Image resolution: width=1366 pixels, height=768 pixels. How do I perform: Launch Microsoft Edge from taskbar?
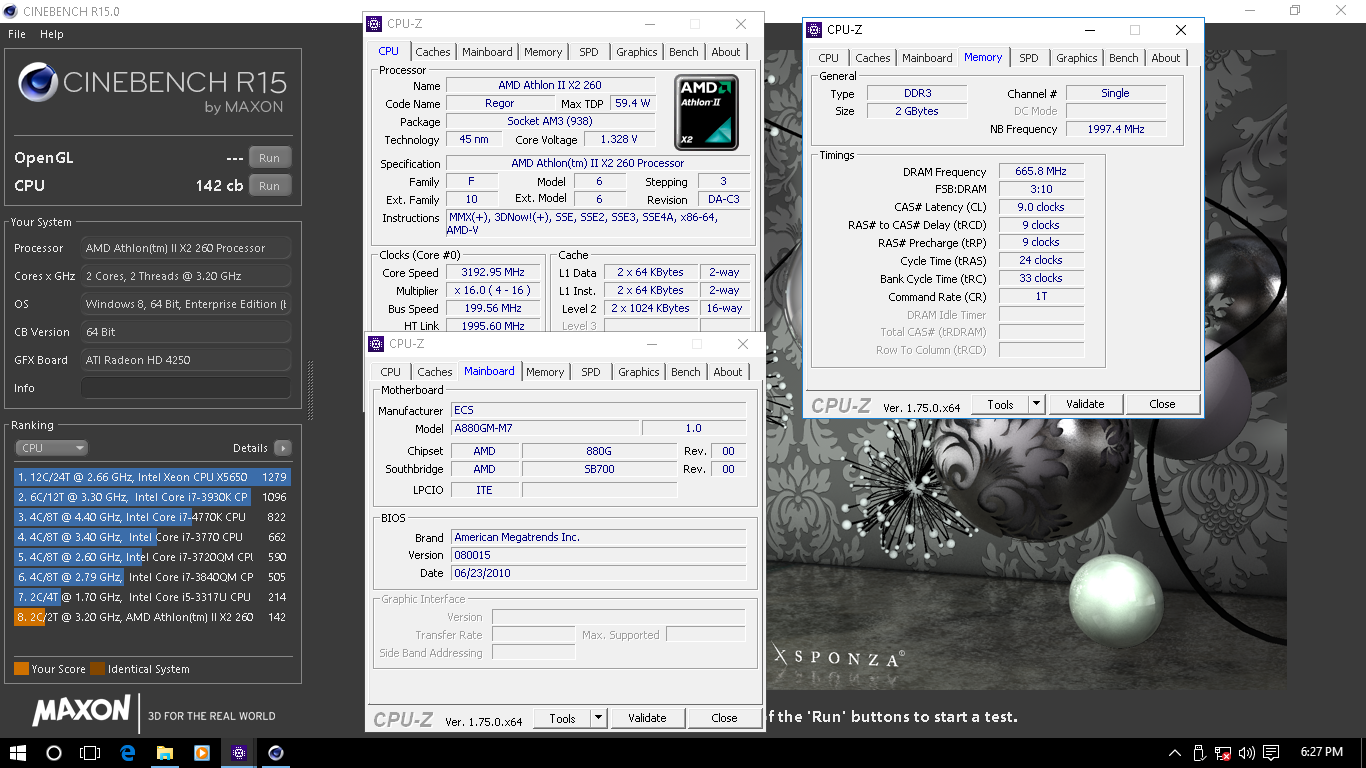point(128,753)
